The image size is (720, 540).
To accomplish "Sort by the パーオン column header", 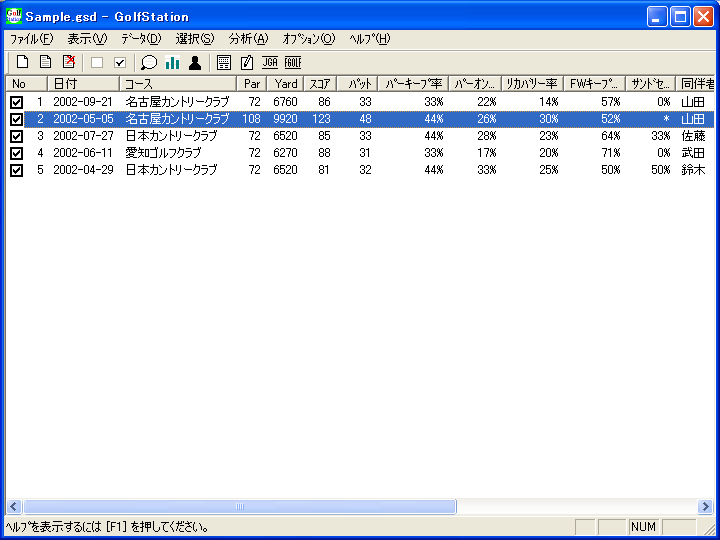I will (475, 84).
